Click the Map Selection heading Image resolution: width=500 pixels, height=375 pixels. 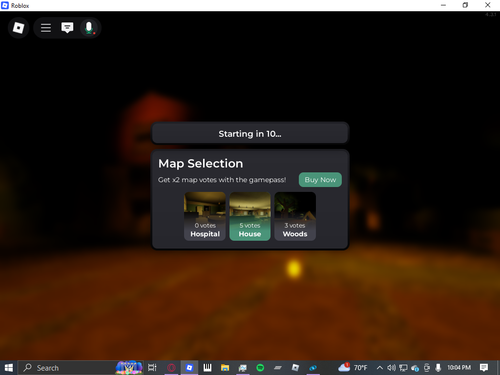click(201, 163)
